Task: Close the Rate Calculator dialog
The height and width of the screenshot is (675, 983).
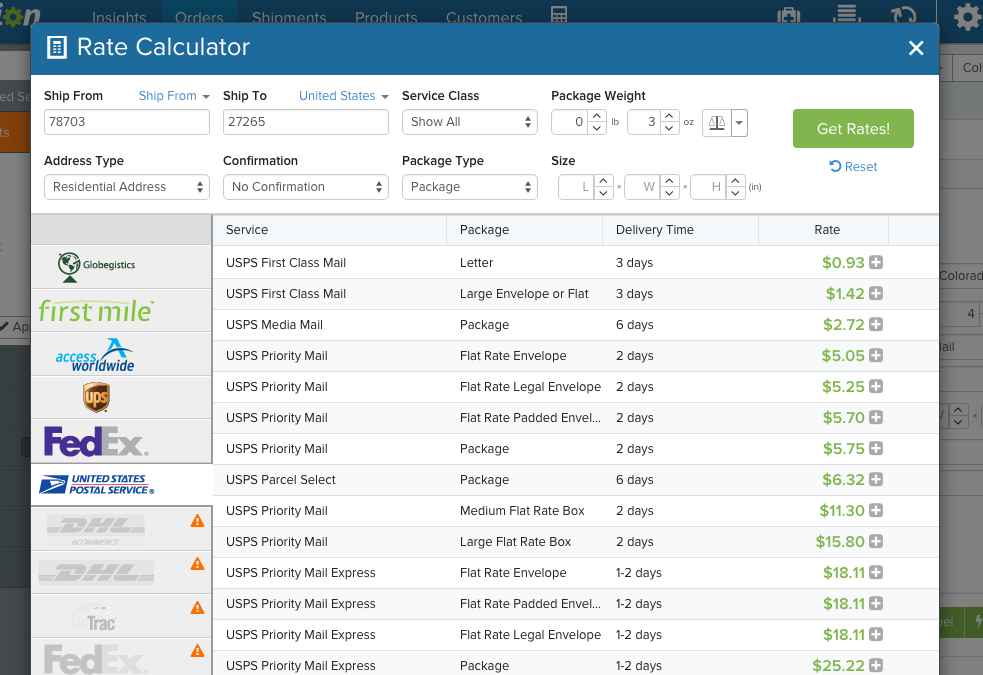Action: coord(915,48)
